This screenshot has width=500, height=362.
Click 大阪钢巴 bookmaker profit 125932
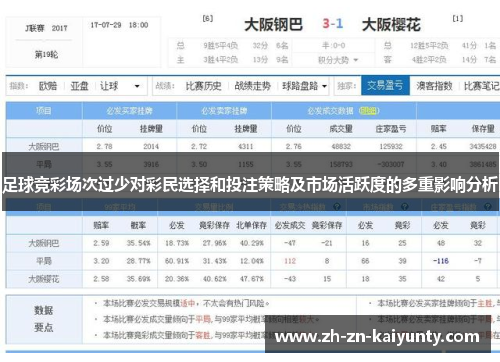(391, 146)
